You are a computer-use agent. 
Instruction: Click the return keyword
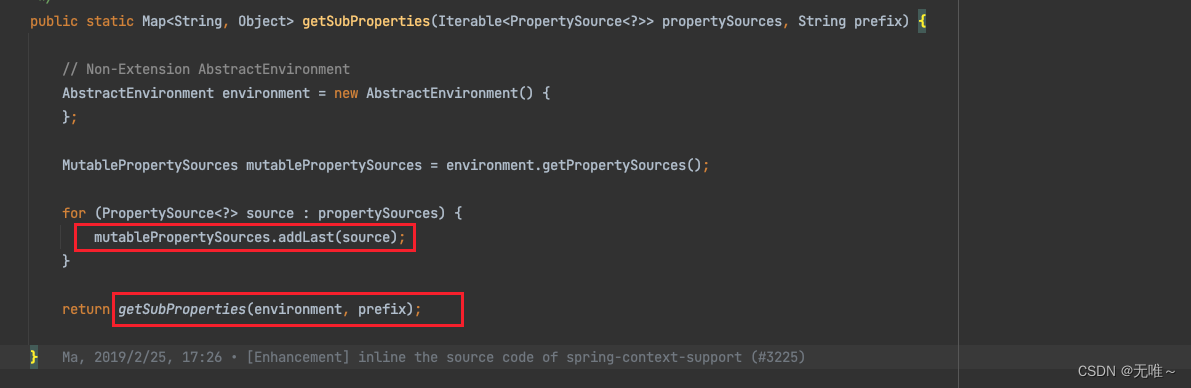86,310
